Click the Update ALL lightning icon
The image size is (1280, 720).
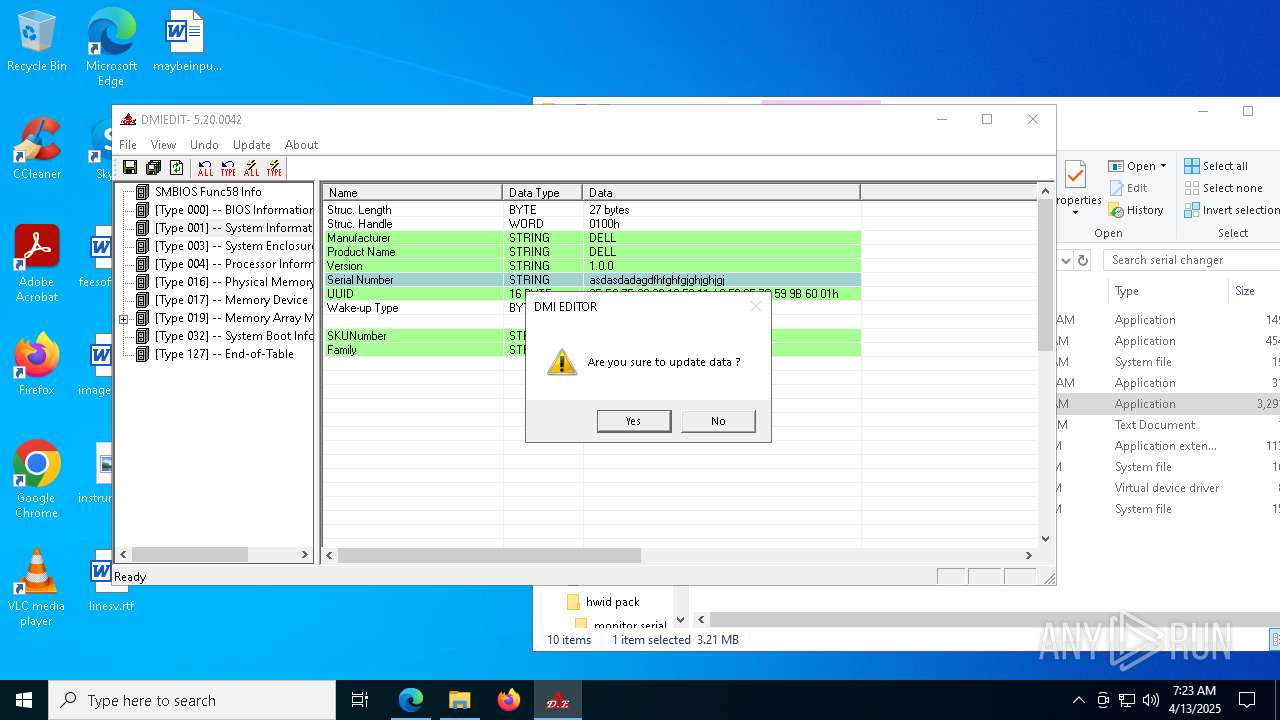[x=251, y=168]
